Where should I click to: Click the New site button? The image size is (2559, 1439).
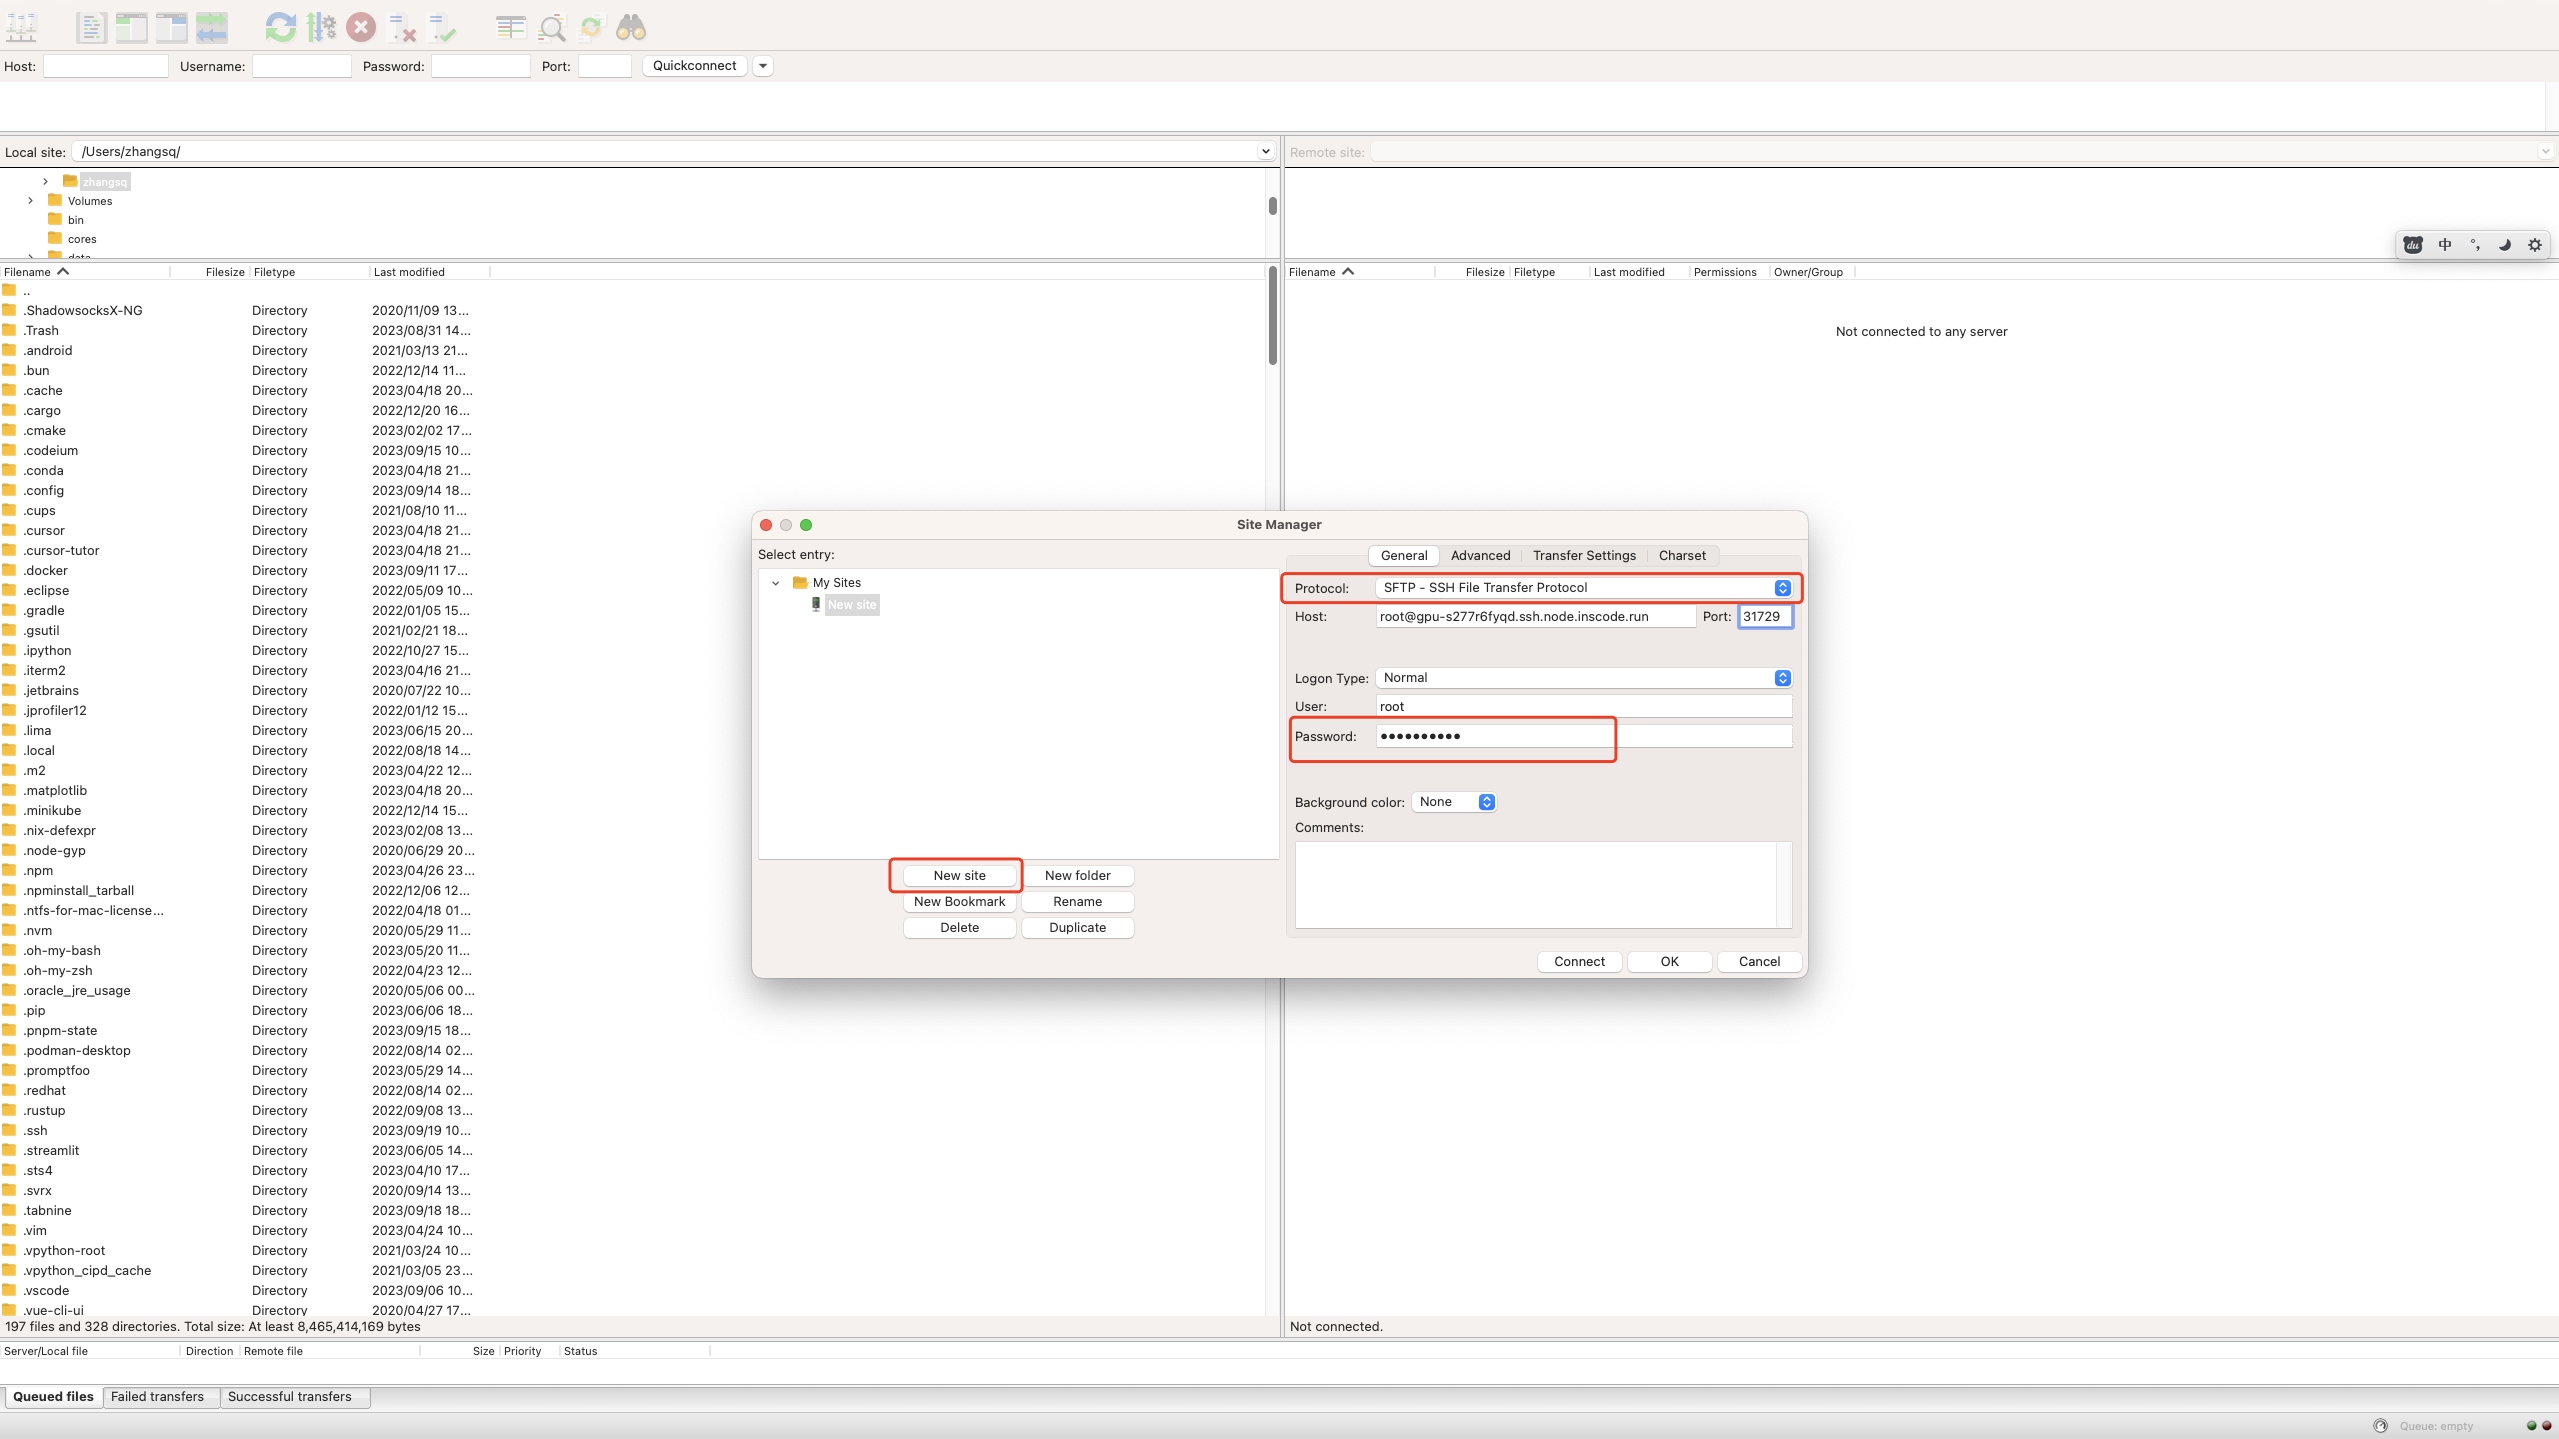[960, 875]
